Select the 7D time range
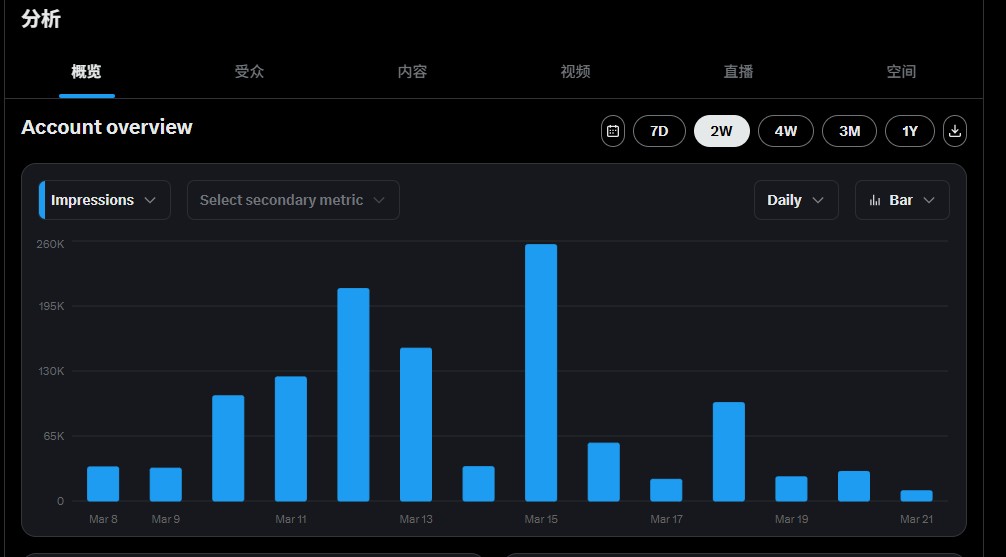The image size is (1006, 557). coord(659,131)
